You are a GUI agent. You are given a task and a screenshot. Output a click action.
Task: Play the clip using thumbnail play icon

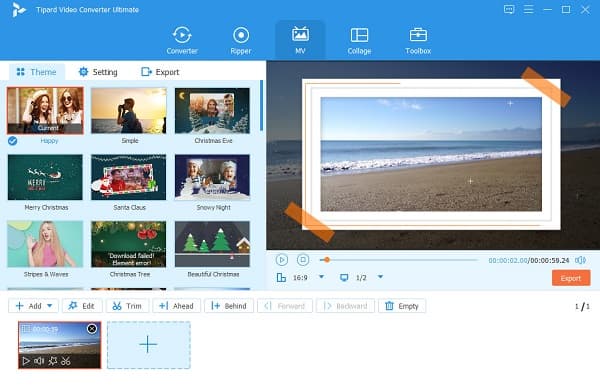click(26, 361)
